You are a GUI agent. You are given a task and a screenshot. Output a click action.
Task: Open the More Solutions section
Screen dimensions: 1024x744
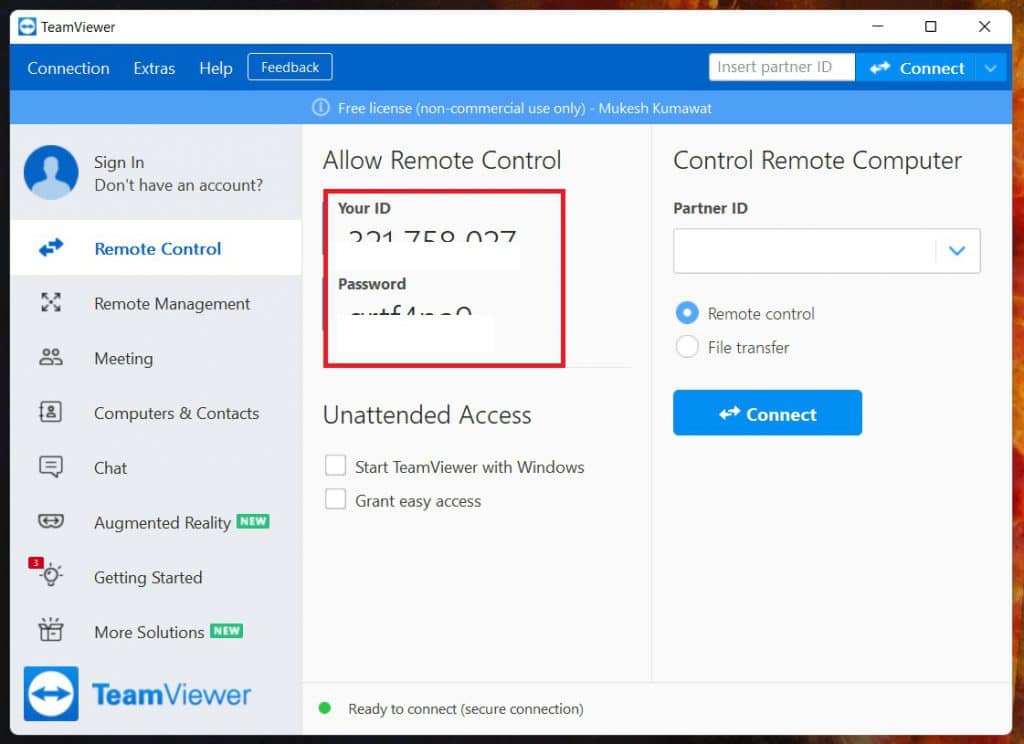click(156, 632)
